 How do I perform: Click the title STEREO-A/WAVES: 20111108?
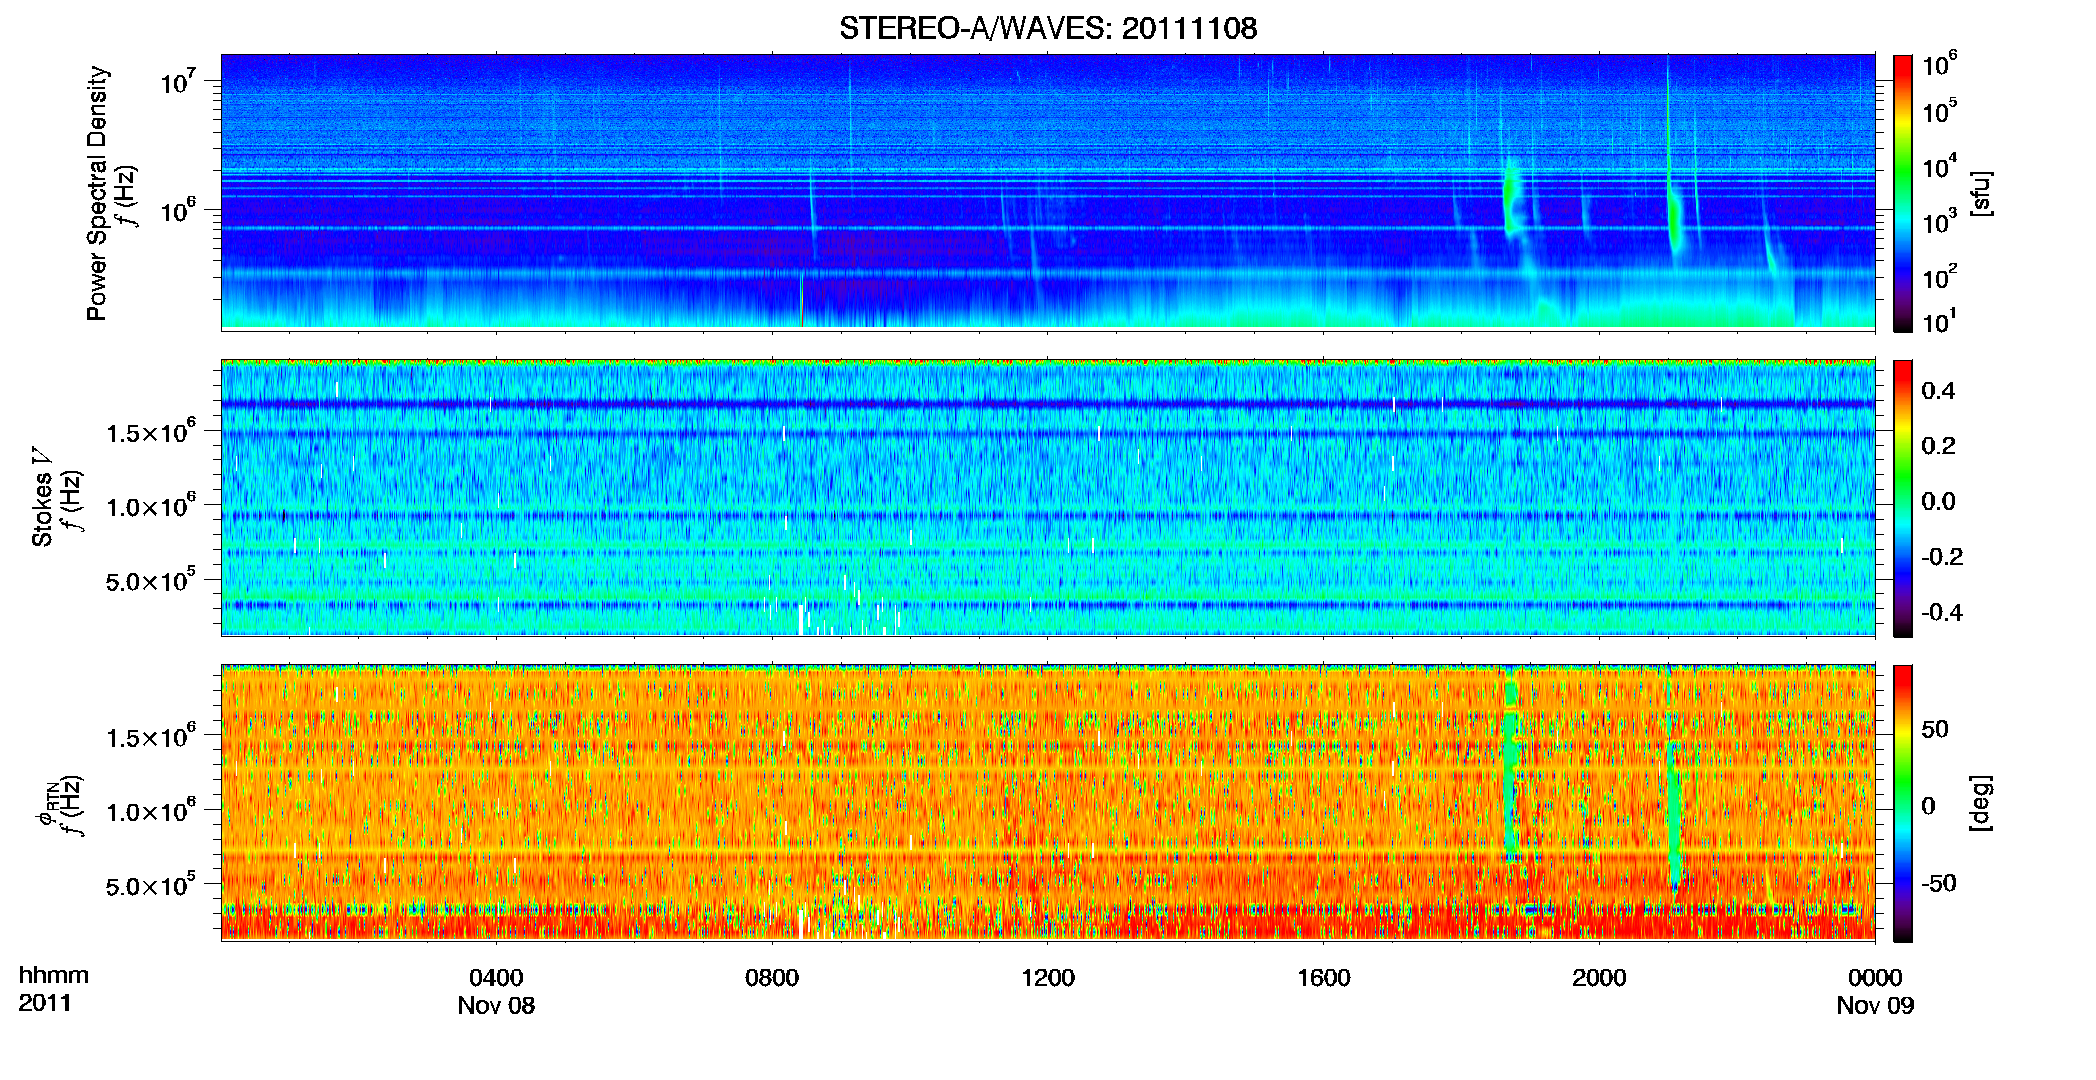1048,28
